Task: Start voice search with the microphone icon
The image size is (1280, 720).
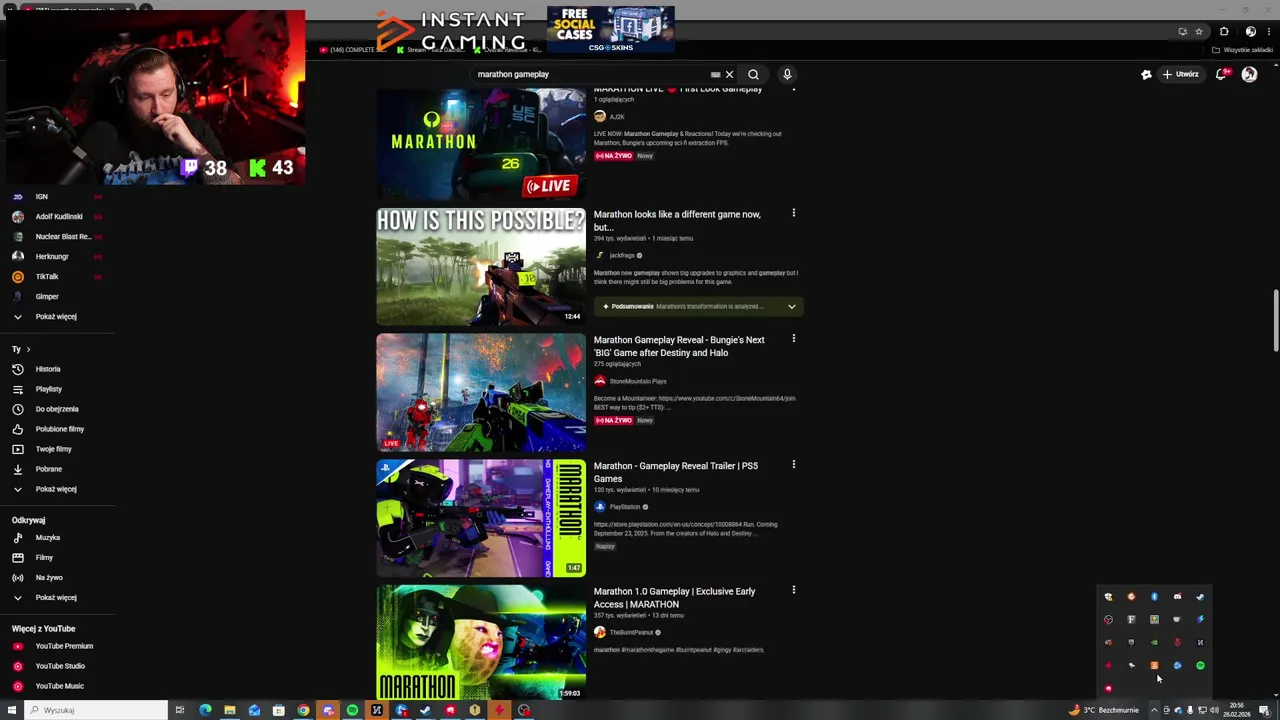Action: (787, 74)
